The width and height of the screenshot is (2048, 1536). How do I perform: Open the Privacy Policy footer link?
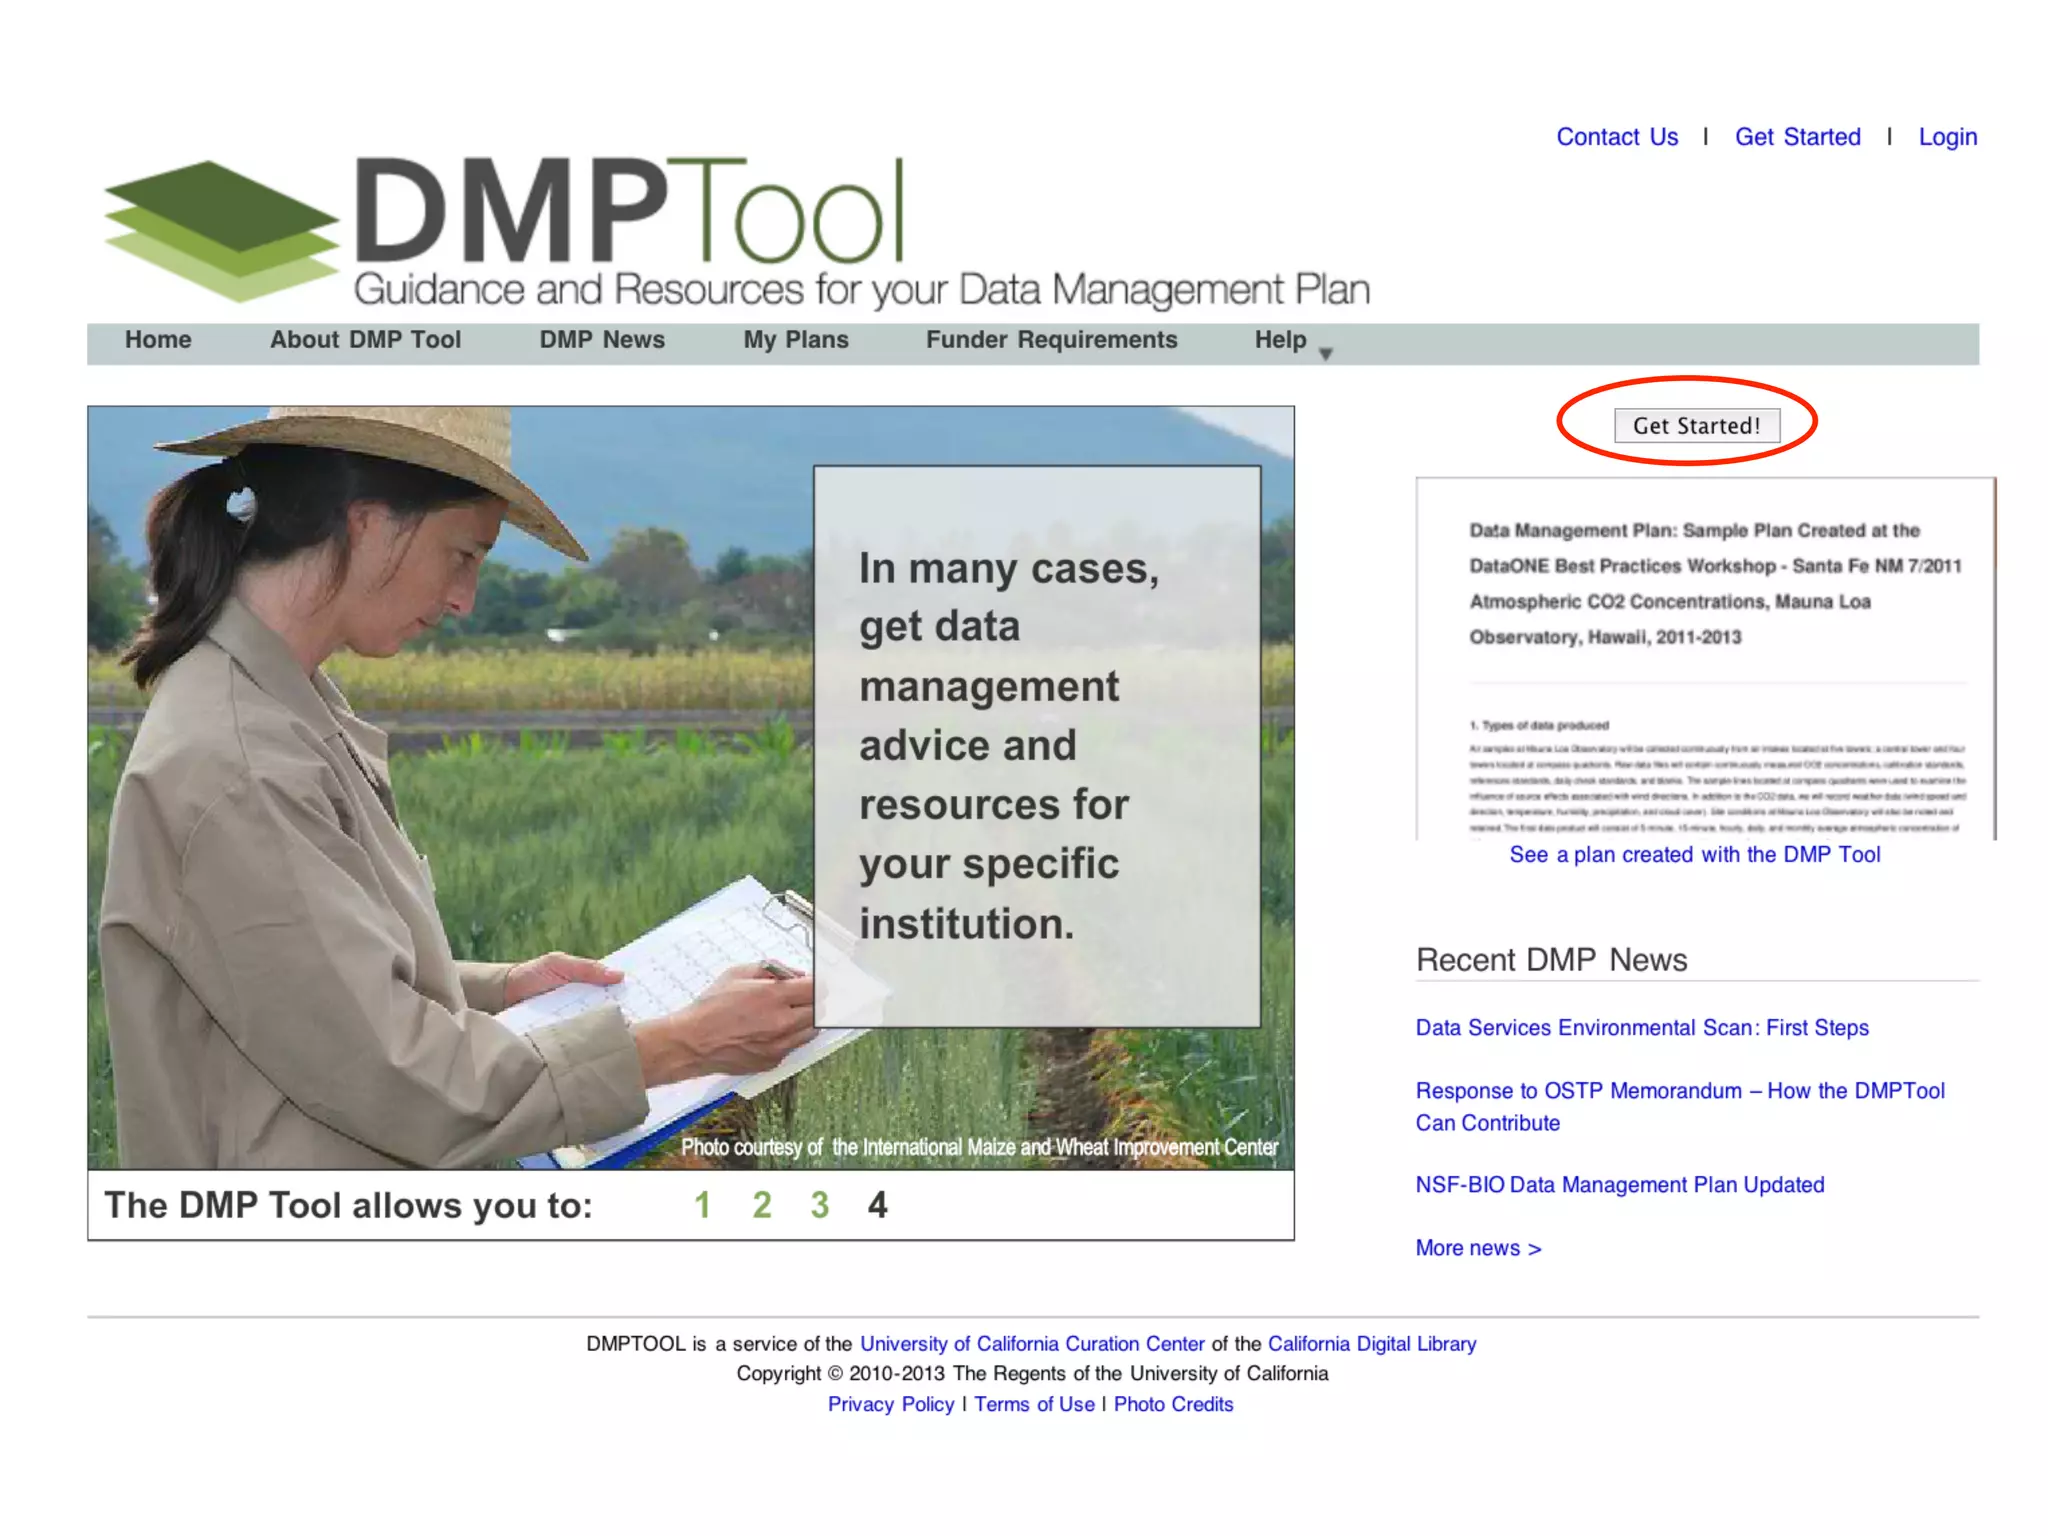pos(891,1404)
